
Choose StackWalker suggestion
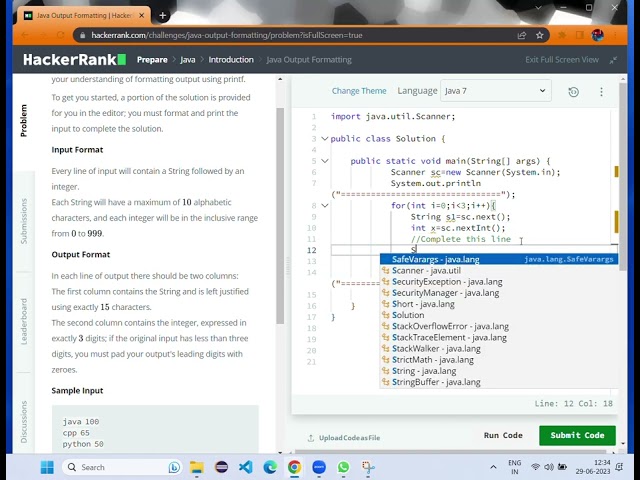click(499, 349)
